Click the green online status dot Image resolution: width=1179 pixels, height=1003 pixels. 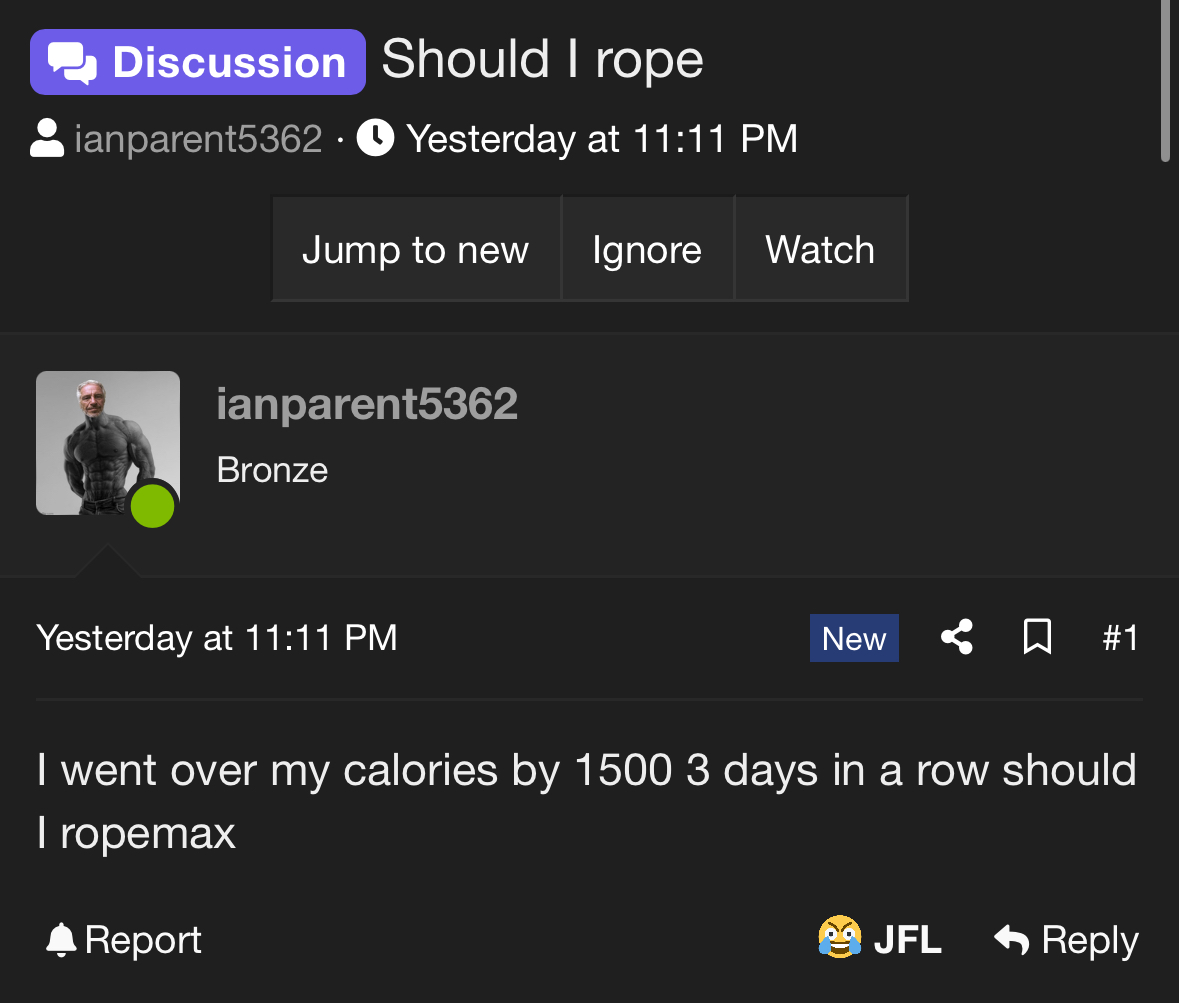click(152, 506)
